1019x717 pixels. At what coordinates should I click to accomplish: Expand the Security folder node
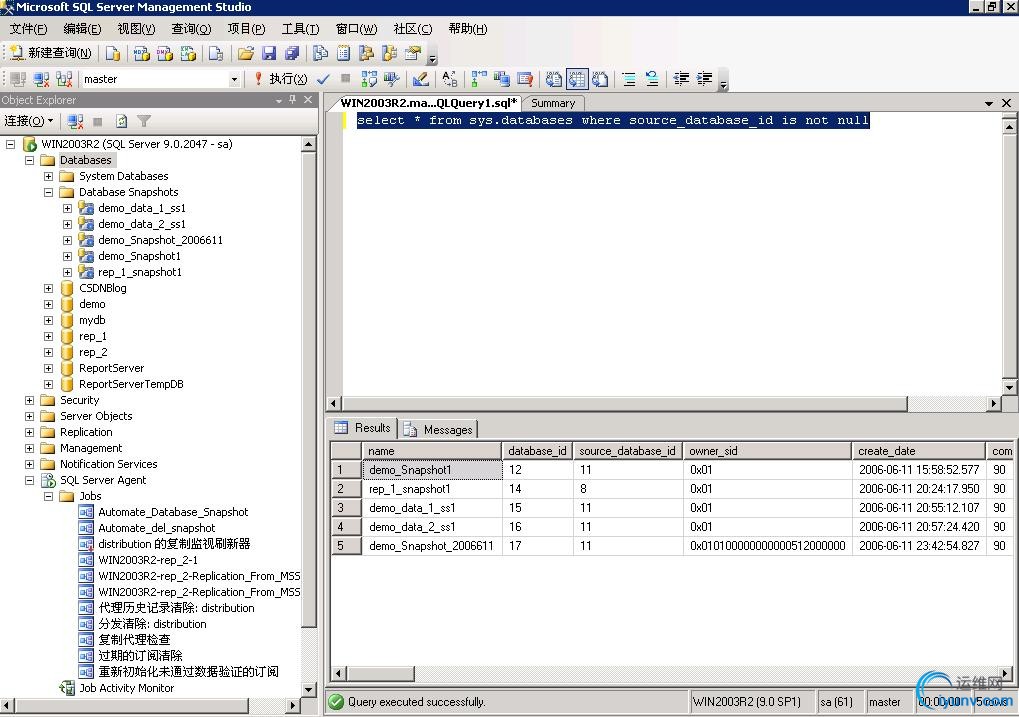click(29, 400)
